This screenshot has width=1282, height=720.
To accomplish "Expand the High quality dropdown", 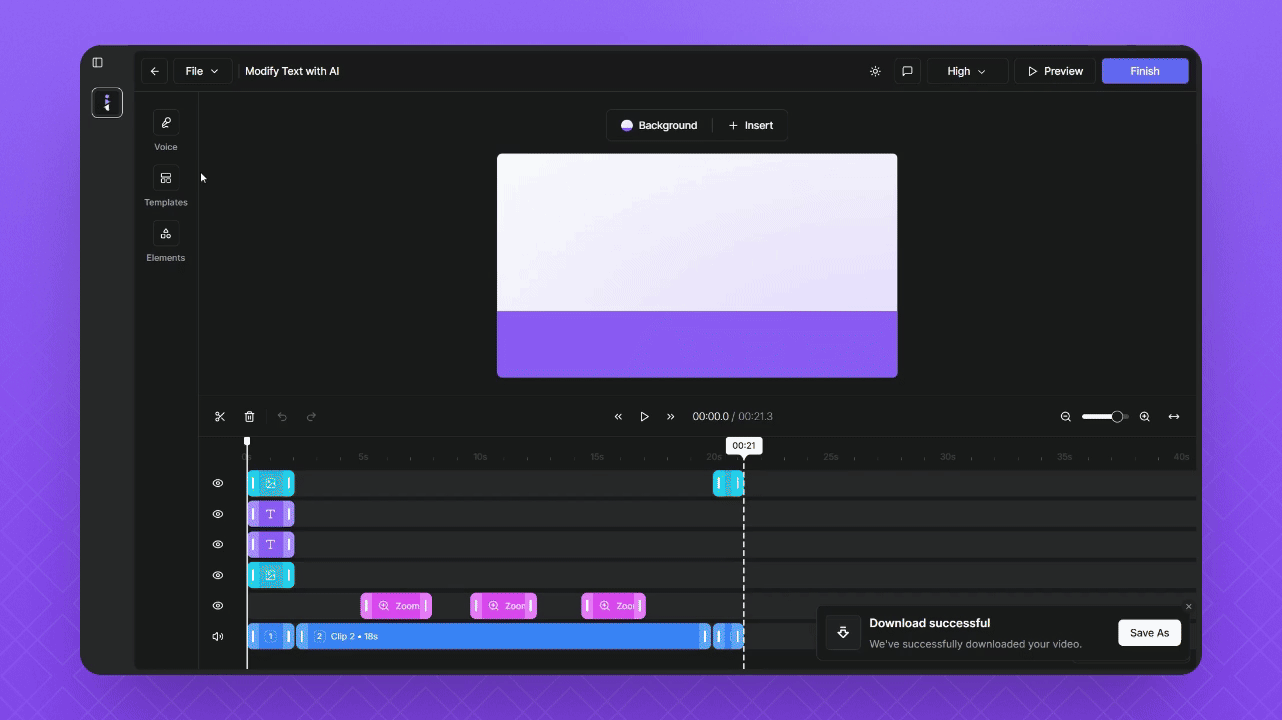I will point(967,71).
